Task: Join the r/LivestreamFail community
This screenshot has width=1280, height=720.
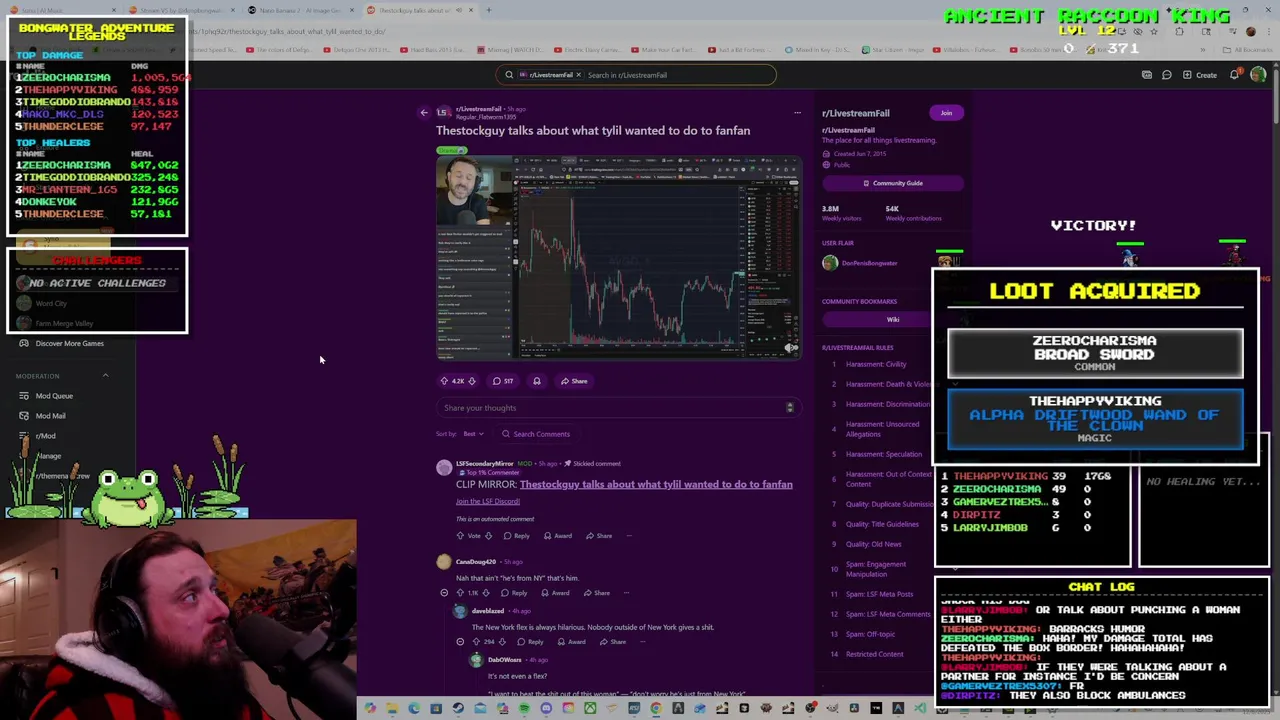Action: pos(946,113)
